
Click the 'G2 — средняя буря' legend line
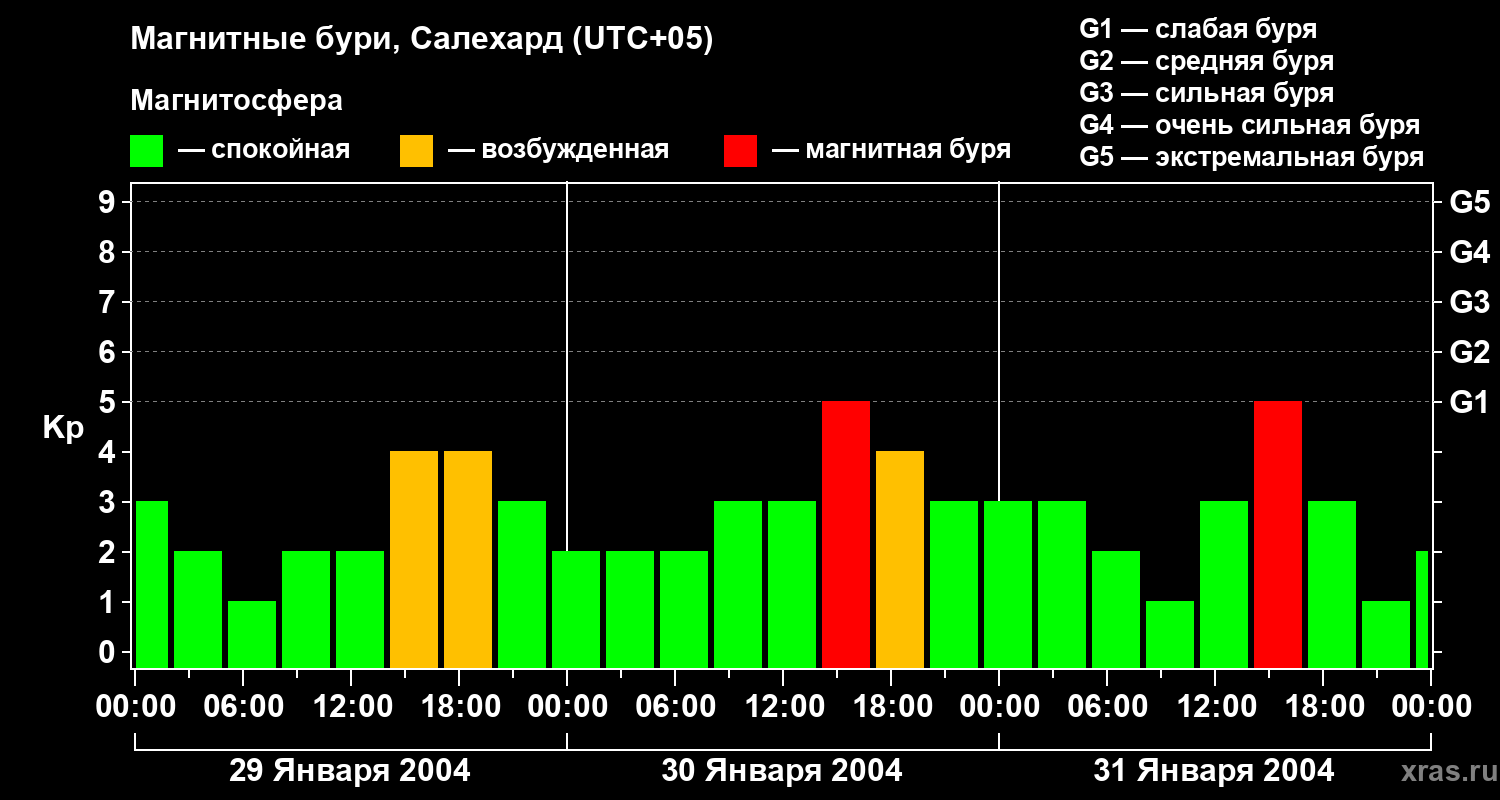tap(1206, 61)
